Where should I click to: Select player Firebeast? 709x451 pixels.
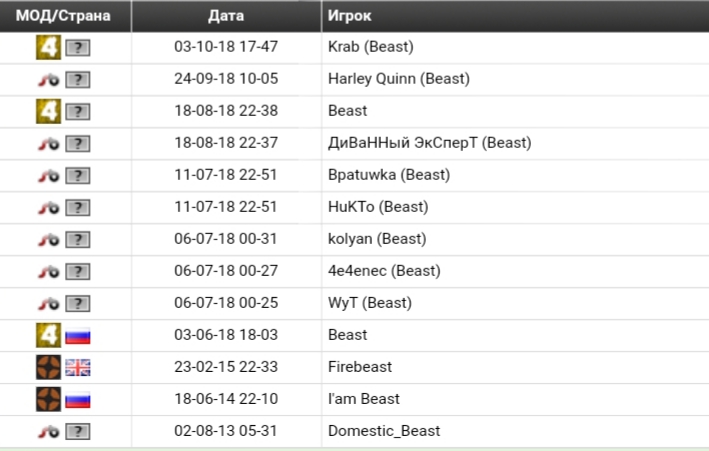pos(360,367)
